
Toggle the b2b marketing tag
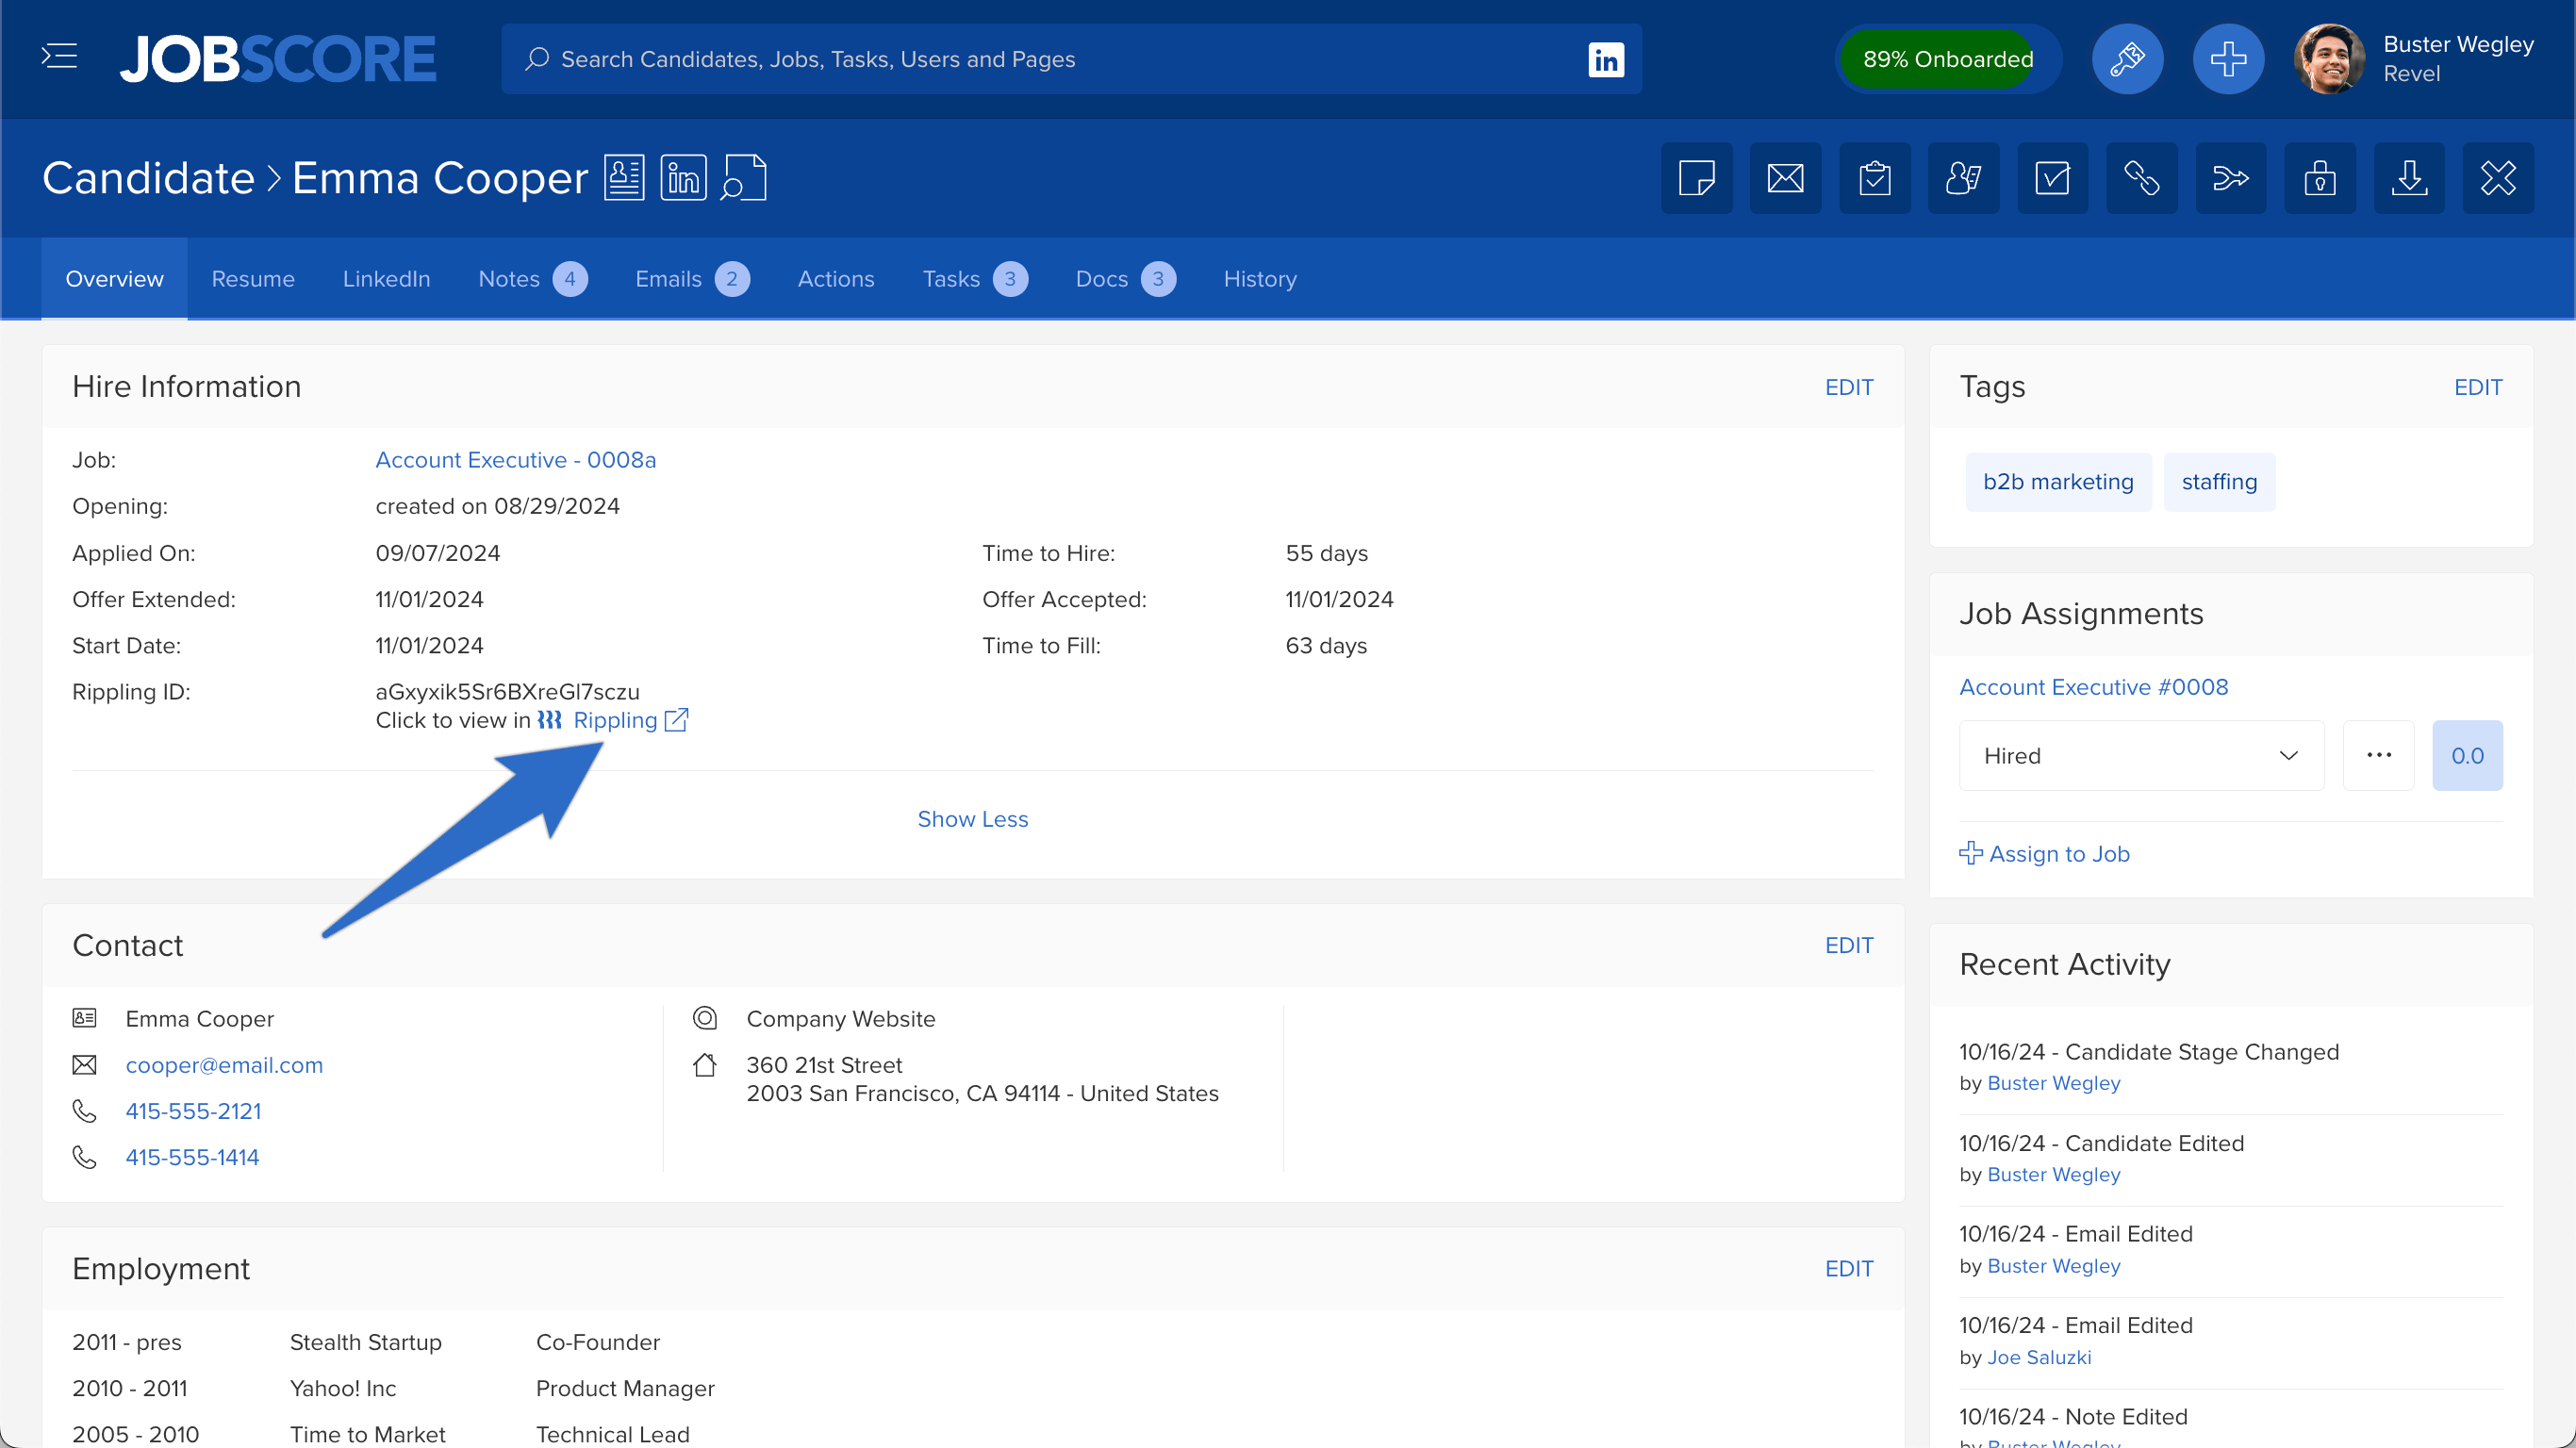pyautogui.click(x=2057, y=481)
